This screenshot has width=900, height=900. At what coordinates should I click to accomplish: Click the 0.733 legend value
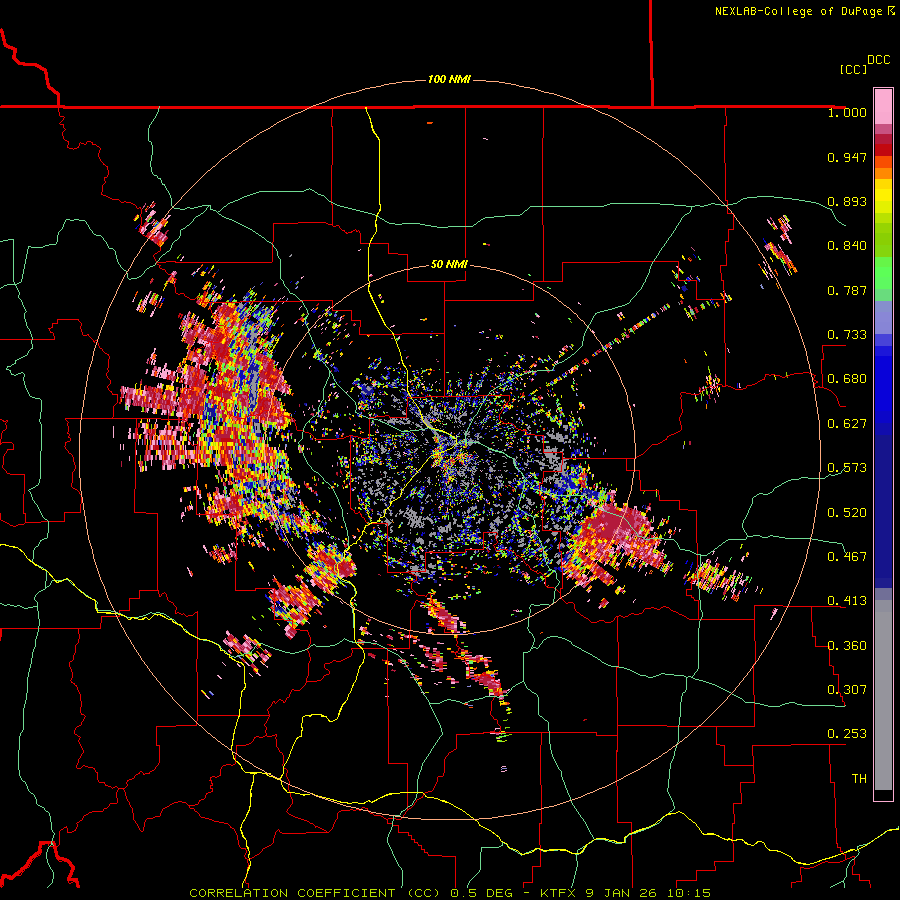847,335
